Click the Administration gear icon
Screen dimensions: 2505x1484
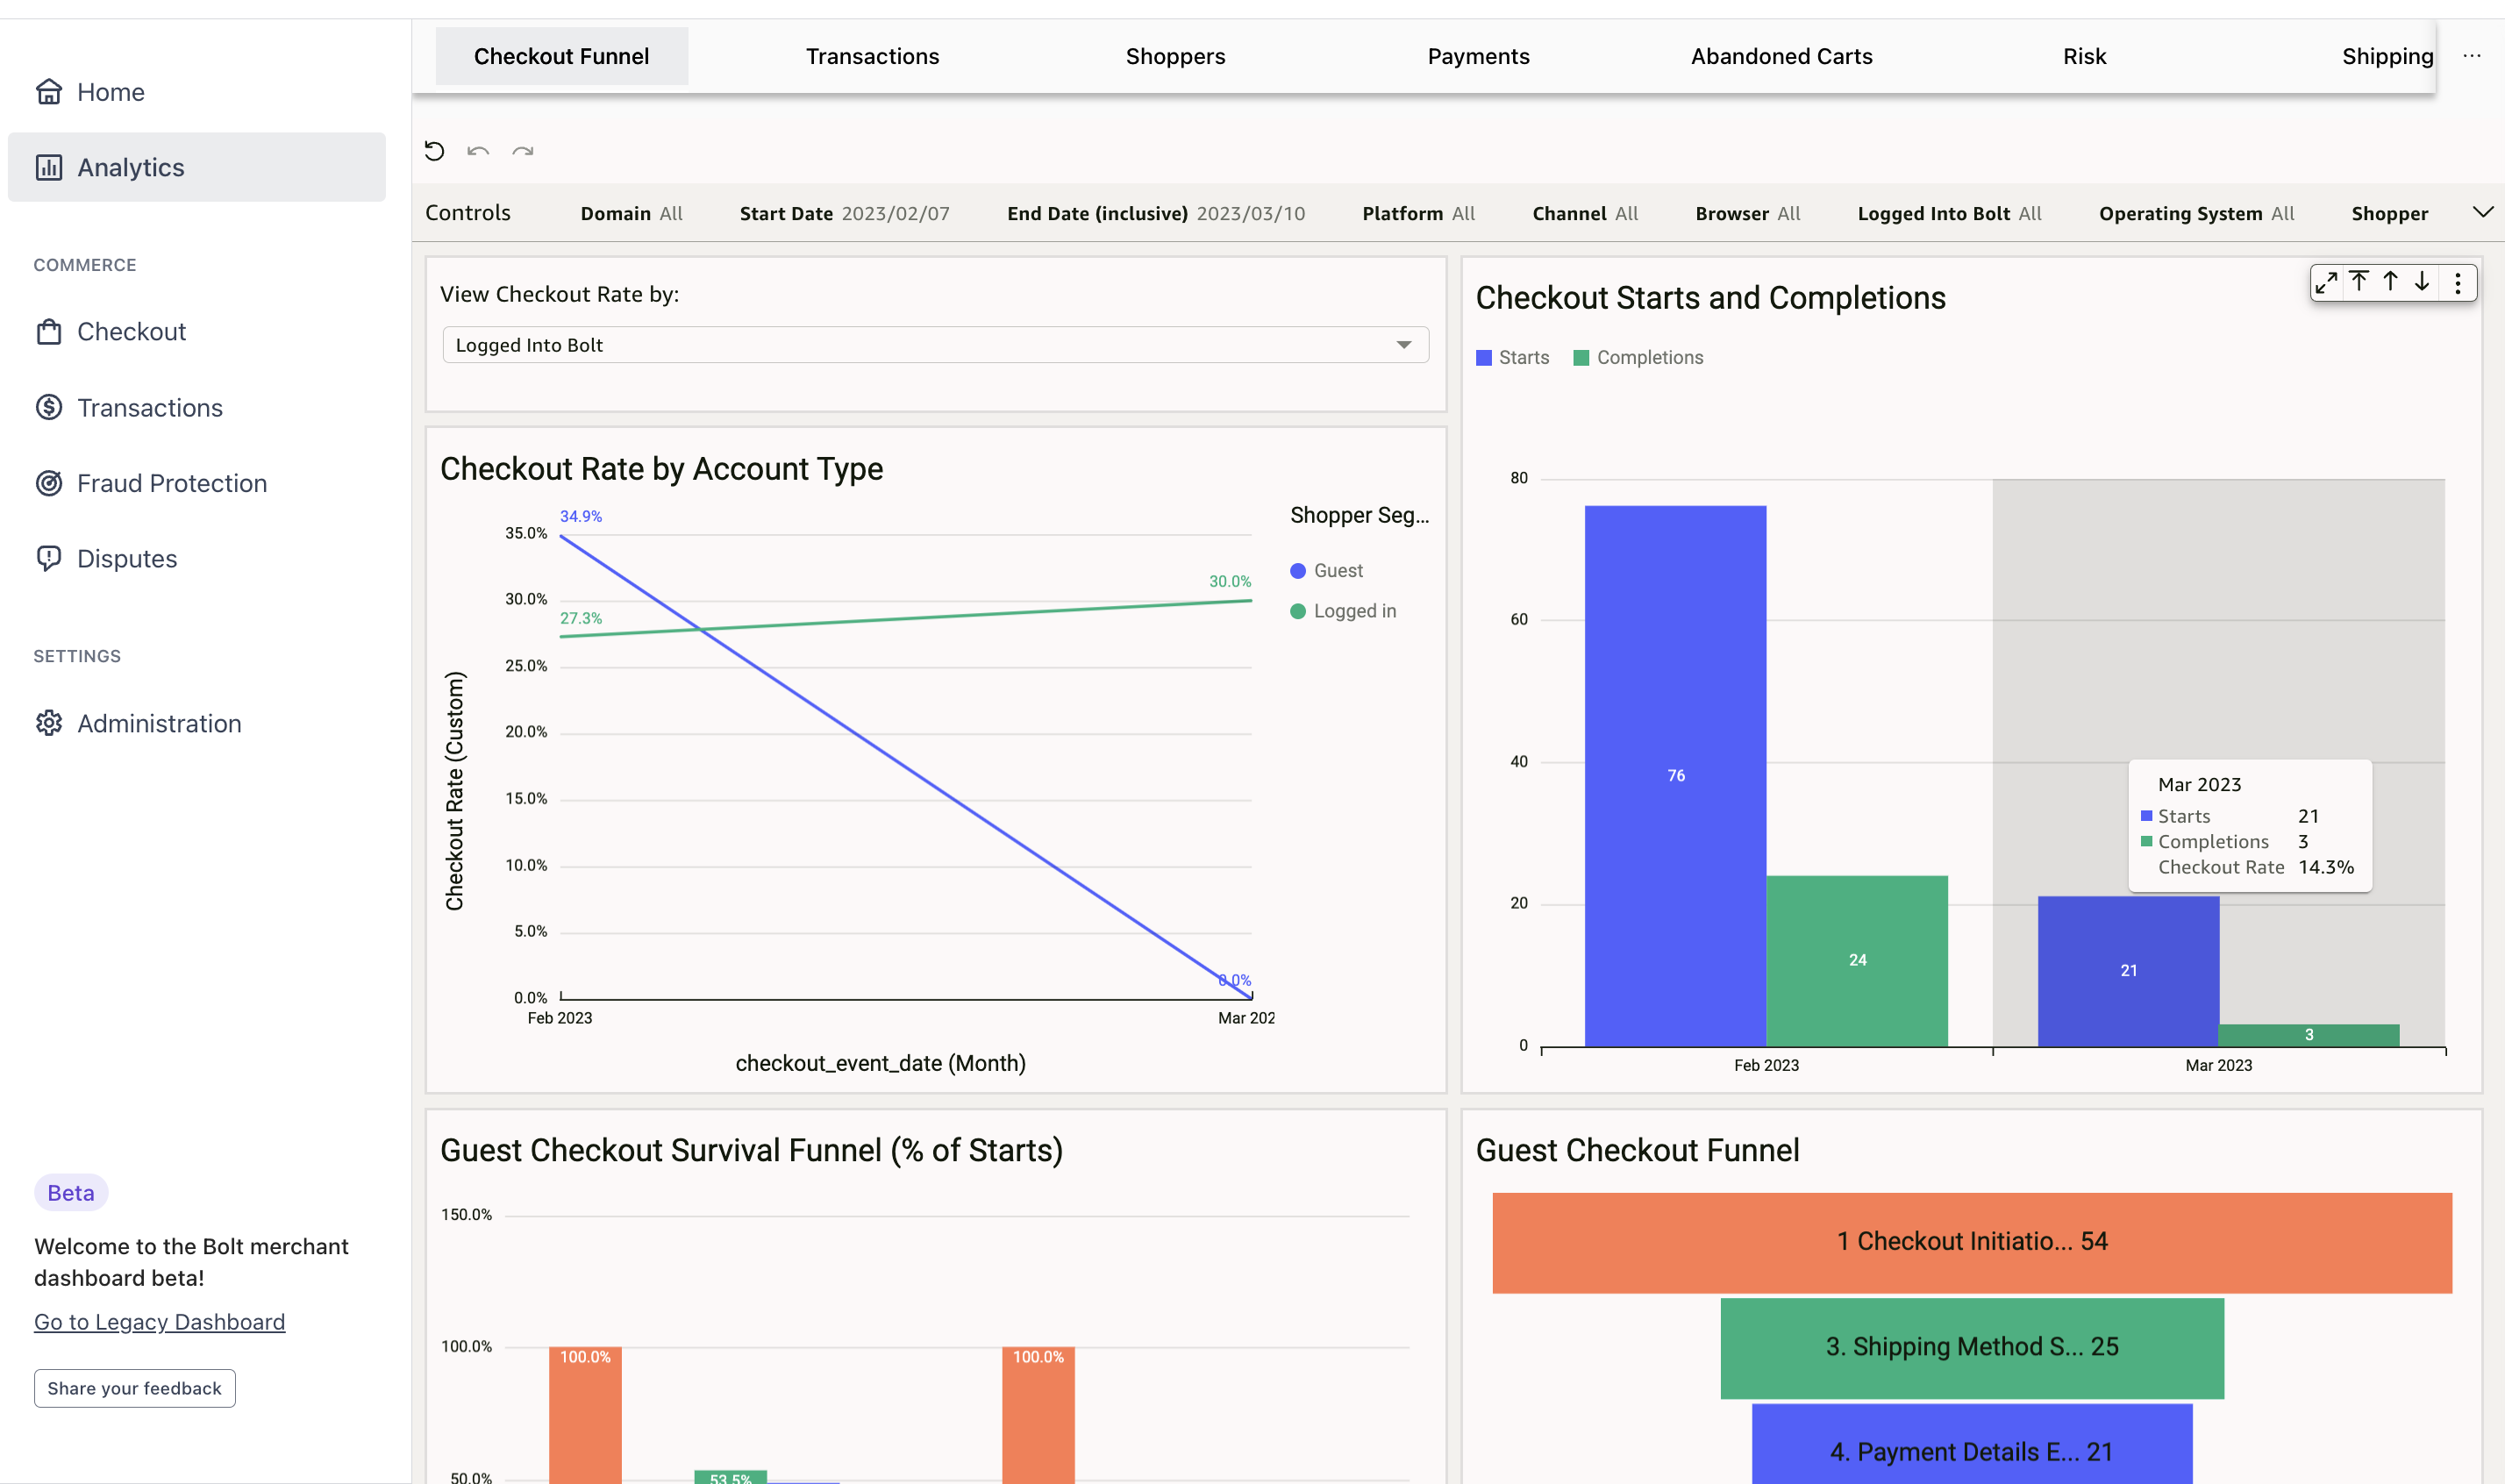coord(49,723)
